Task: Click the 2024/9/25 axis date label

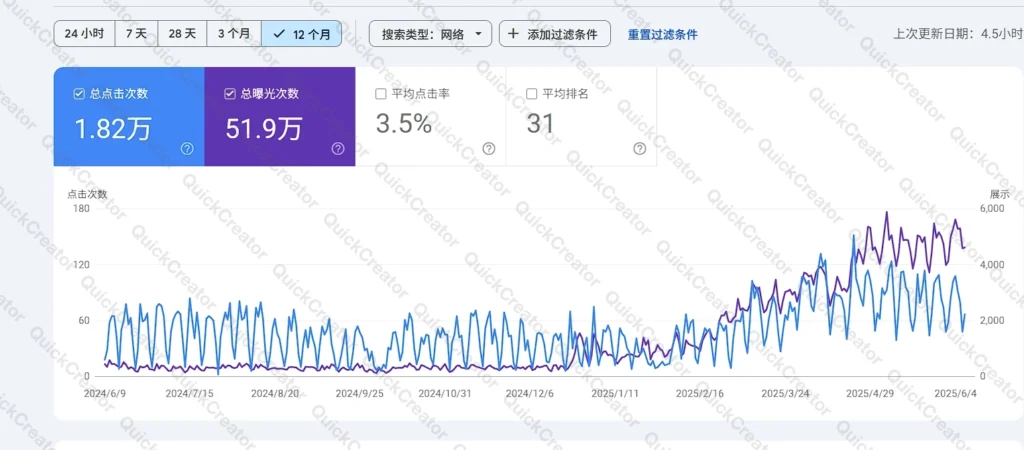Action: tap(359, 394)
